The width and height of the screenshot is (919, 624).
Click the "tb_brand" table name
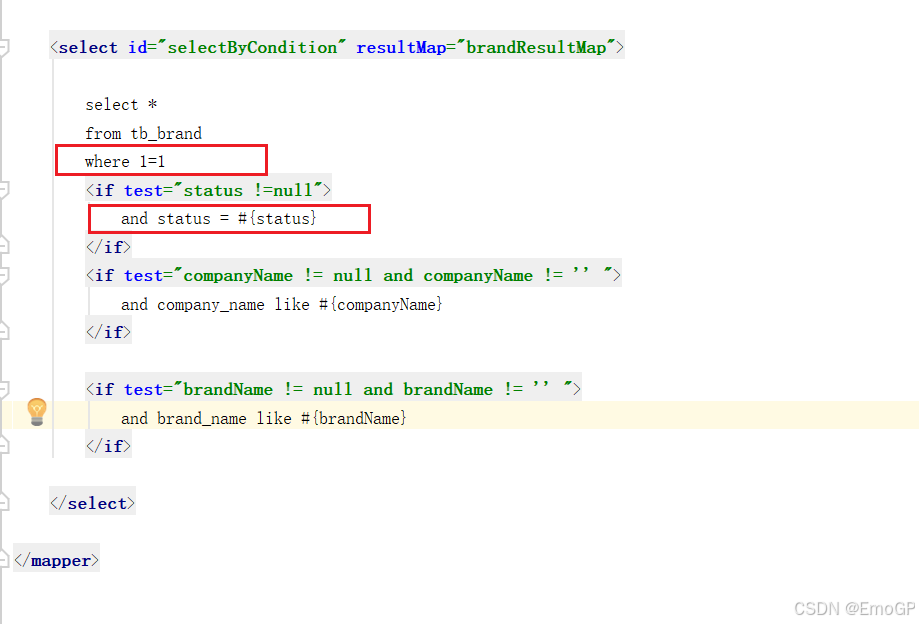166,134
